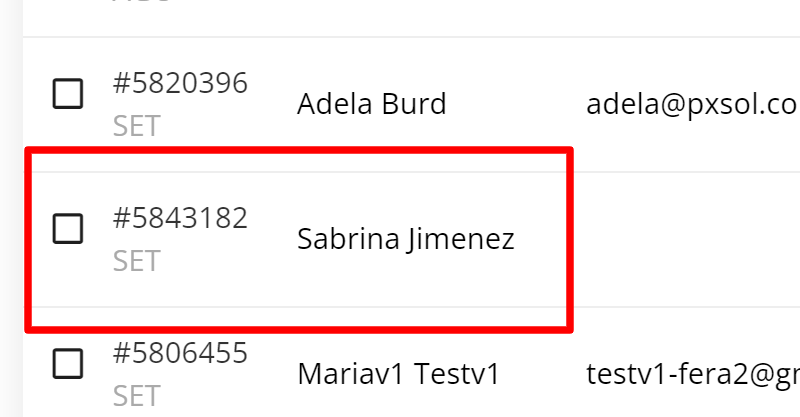Click the SET label under #5820396
Image resolution: width=800 pixels, height=417 pixels.
tap(136, 127)
